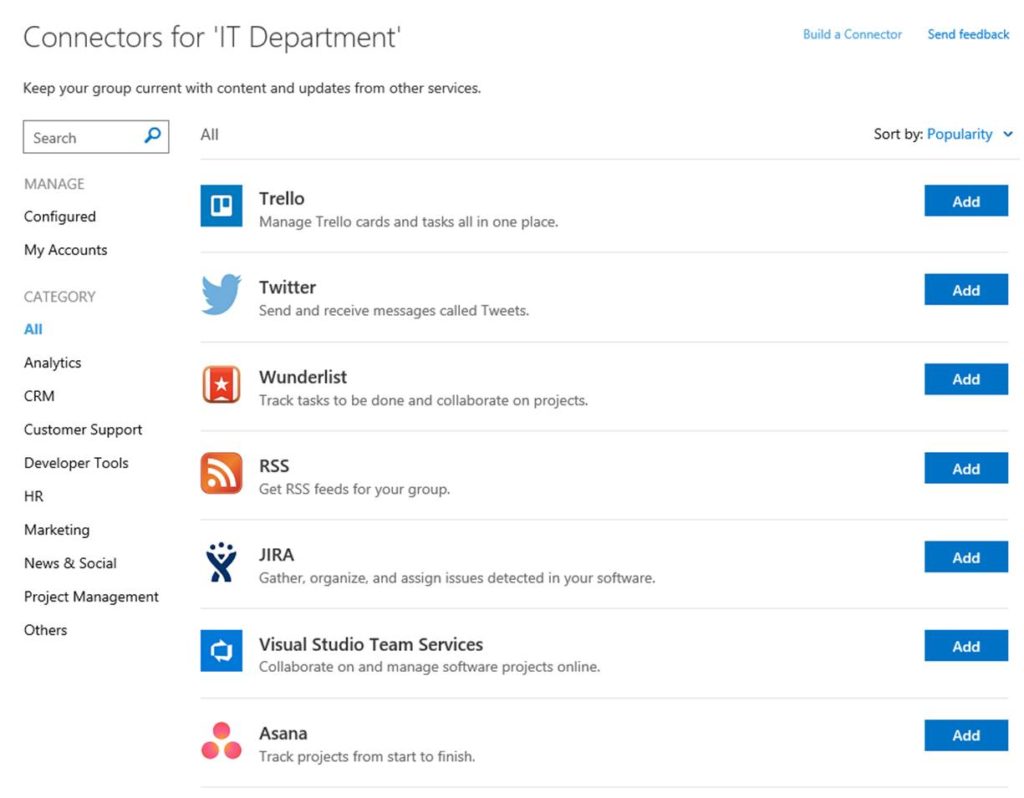The image size is (1024, 798).
Task: Click the Wunderlist star icon
Action: 221,384
